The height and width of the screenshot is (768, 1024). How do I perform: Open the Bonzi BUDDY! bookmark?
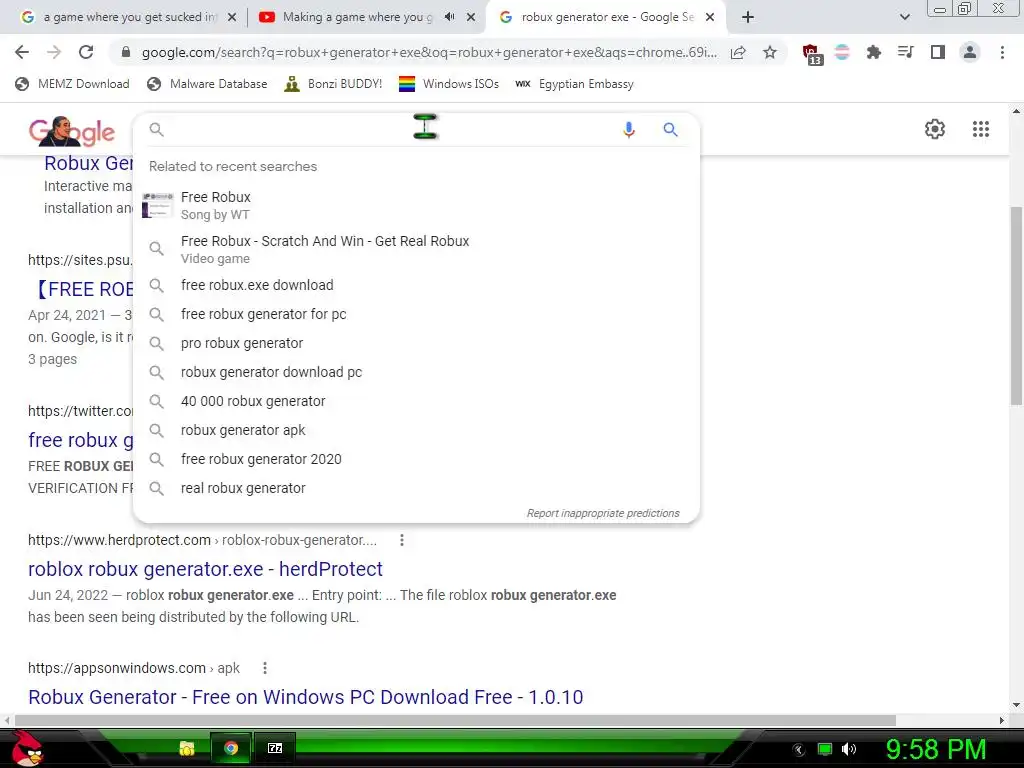[x=333, y=84]
